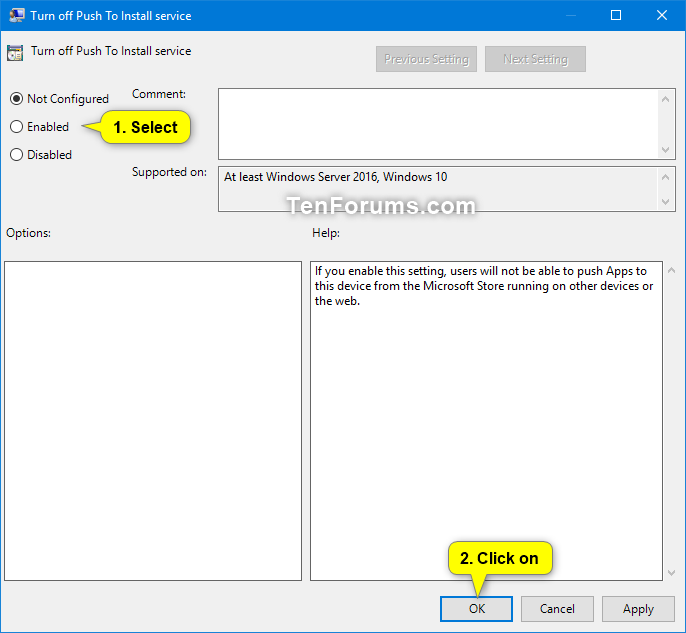Click inside the Comment text box
The width and height of the screenshot is (686, 633).
click(438, 124)
